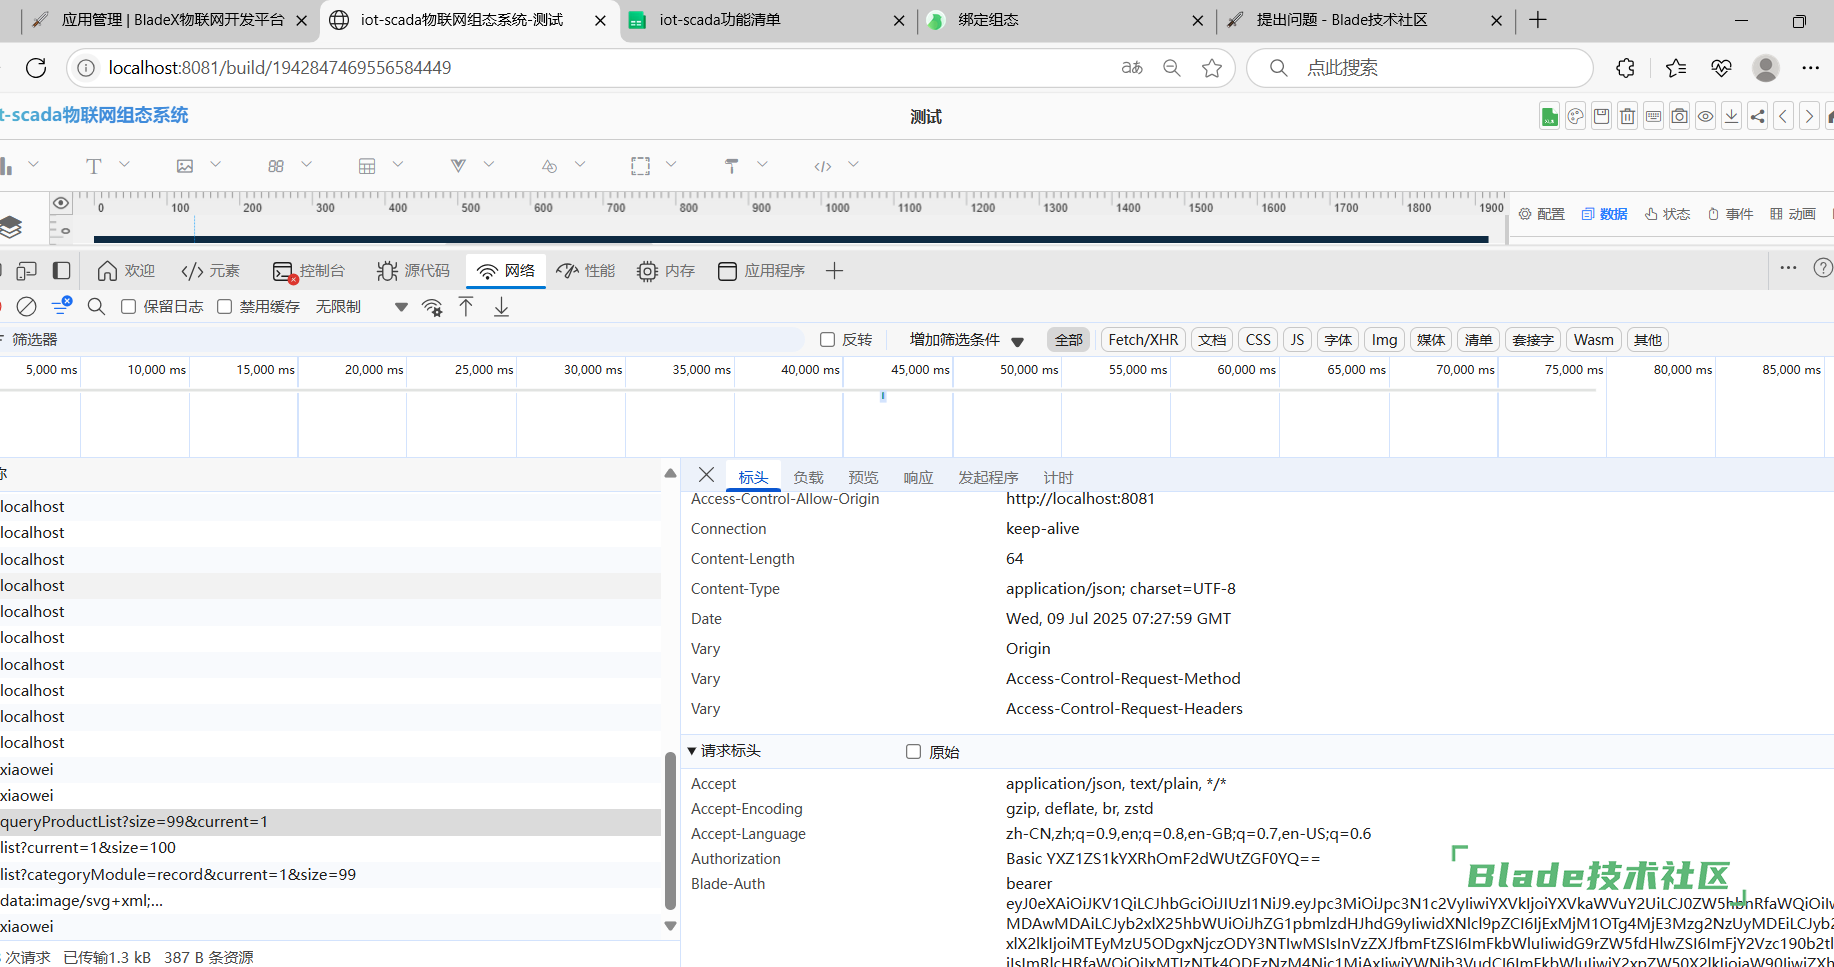Toggle the preview eye icon in editor toolbar
The height and width of the screenshot is (967, 1834).
[x=1705, y=116]
